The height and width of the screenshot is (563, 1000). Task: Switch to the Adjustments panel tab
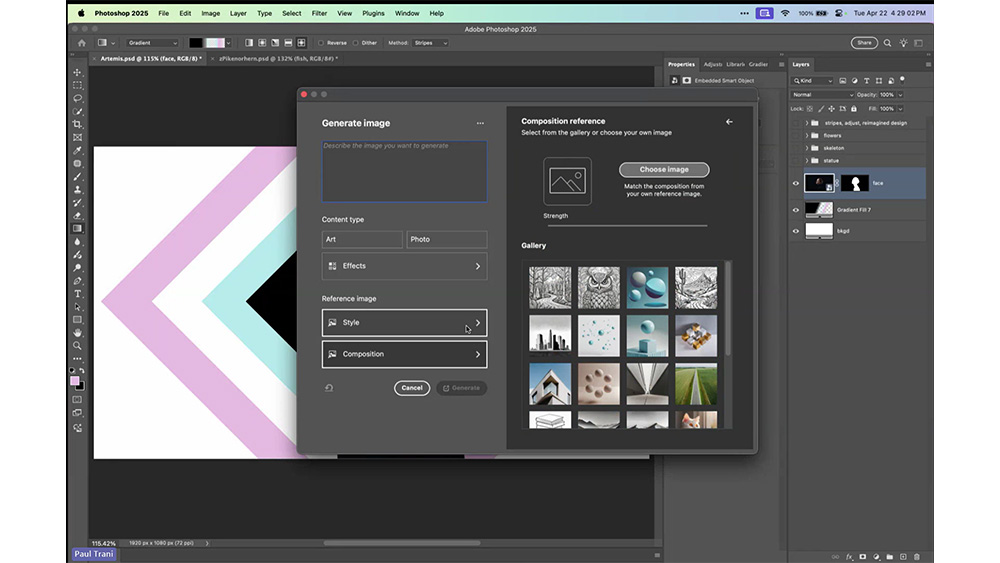pos(712,64)
